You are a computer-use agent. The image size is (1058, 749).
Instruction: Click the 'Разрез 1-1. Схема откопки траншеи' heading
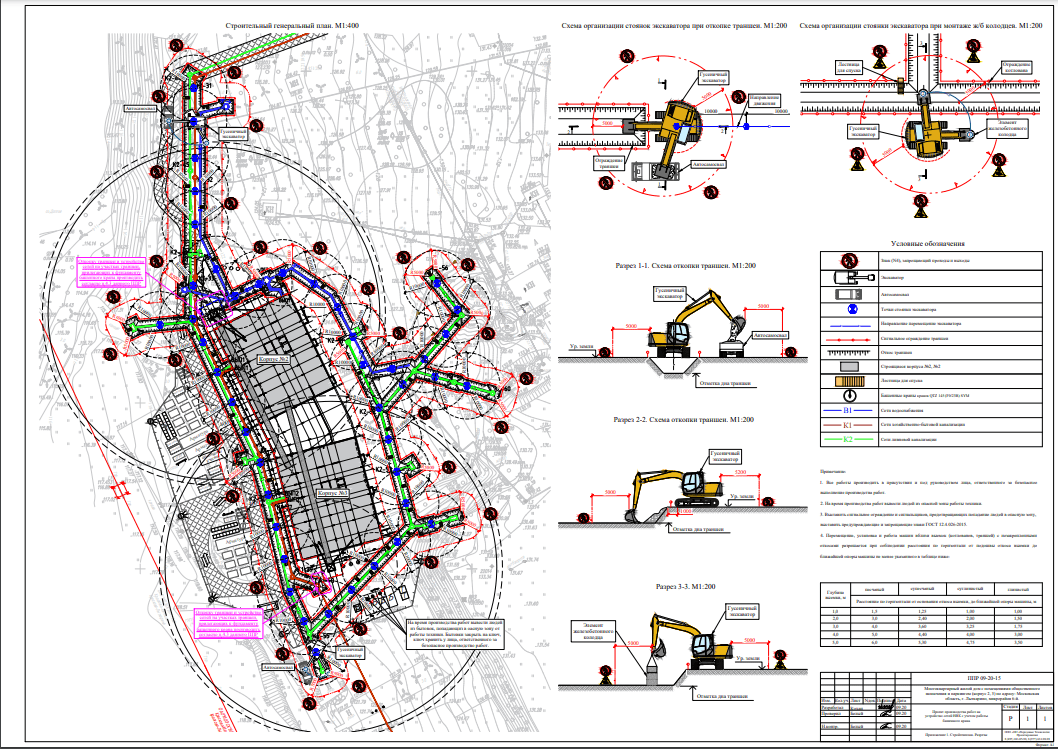pos(685,266)
